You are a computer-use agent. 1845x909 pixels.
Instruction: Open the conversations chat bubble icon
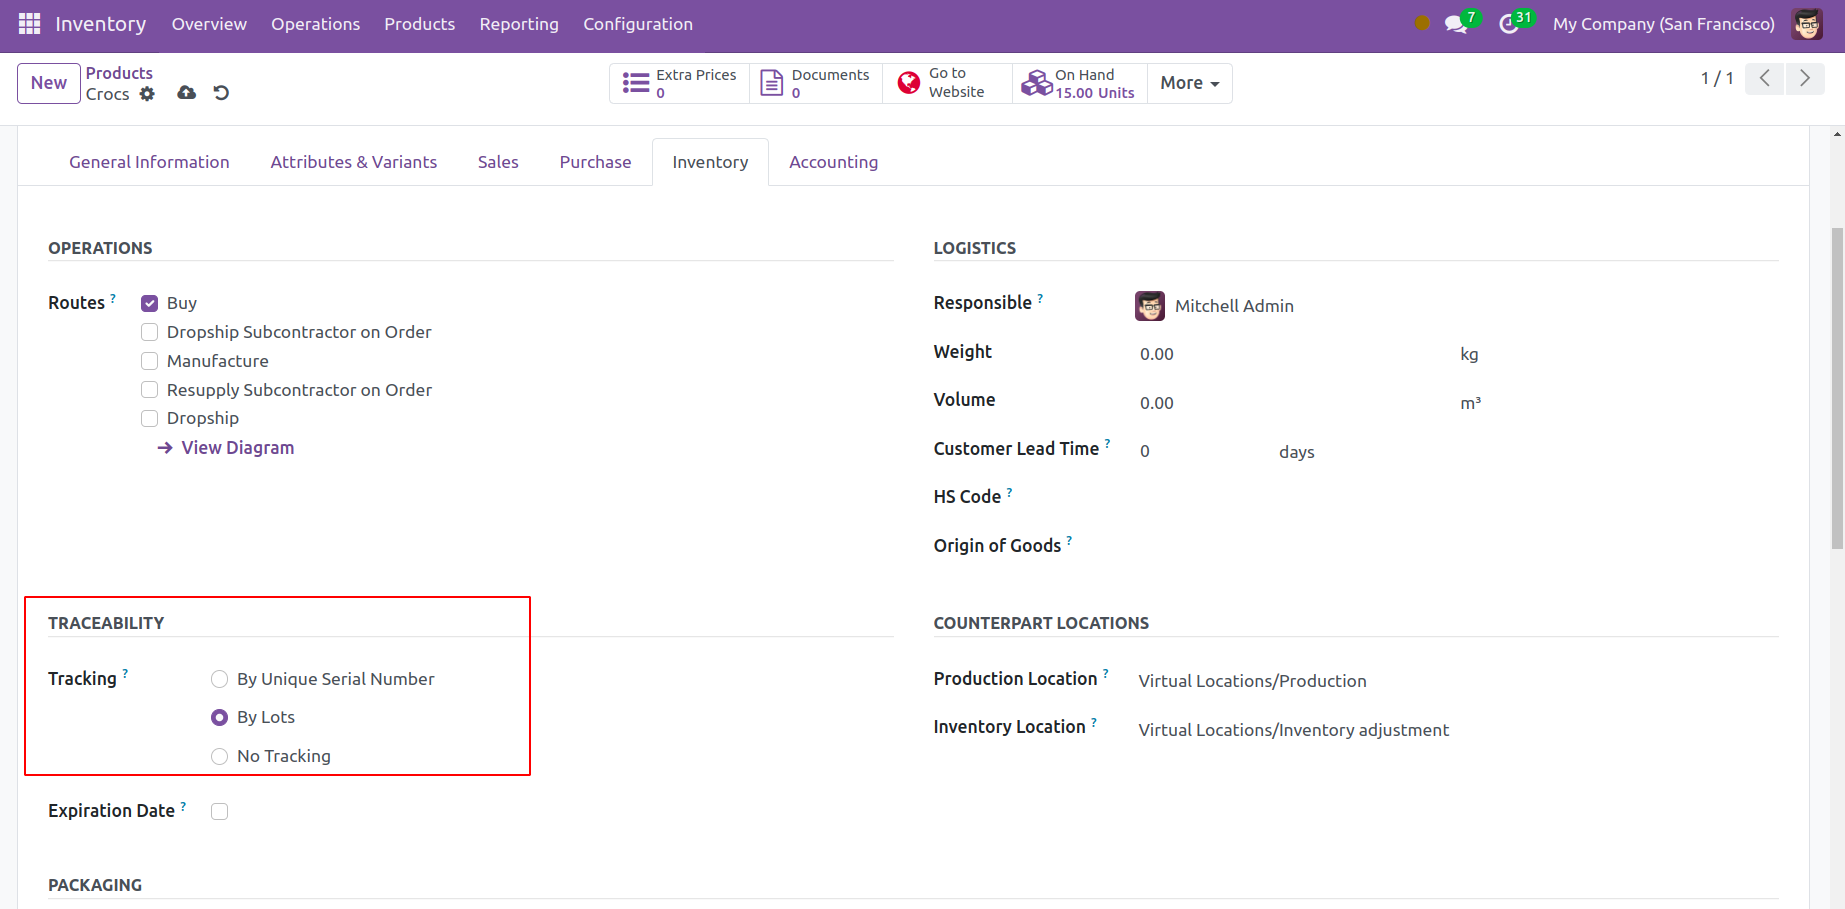tap(1455, 24)
